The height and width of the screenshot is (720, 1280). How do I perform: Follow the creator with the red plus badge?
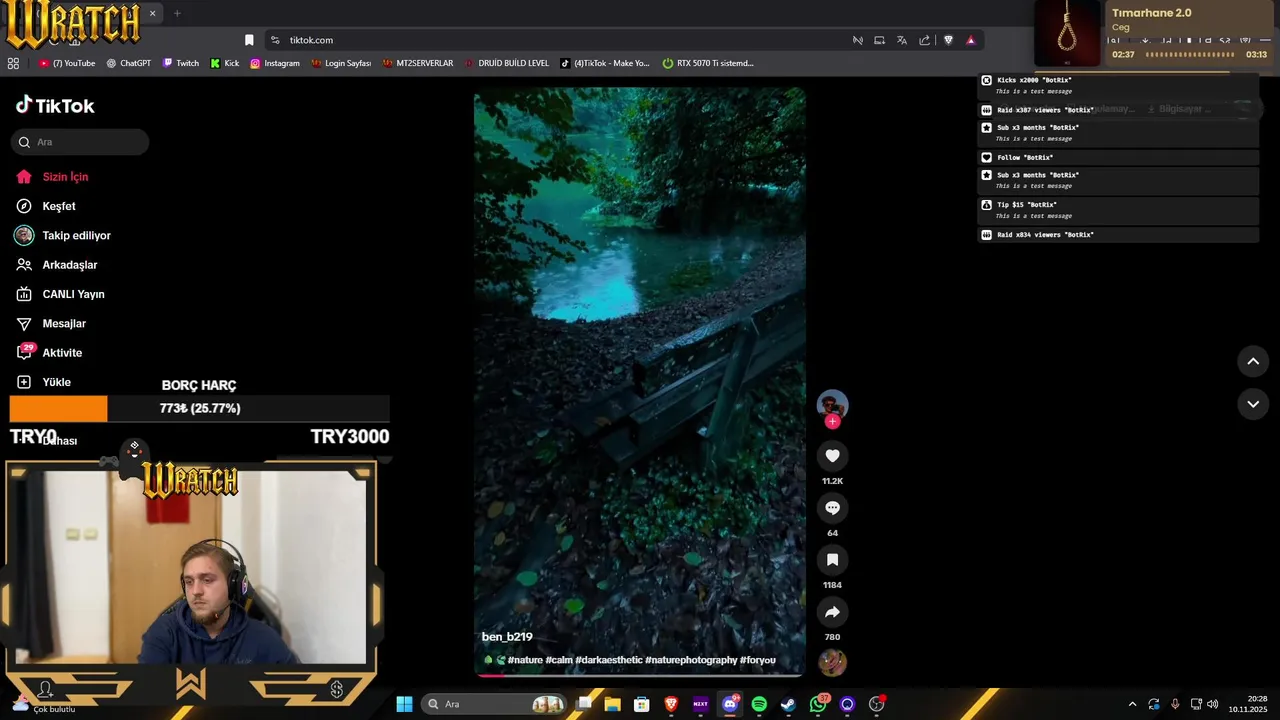pyautogui.click(x=832, y=421)
